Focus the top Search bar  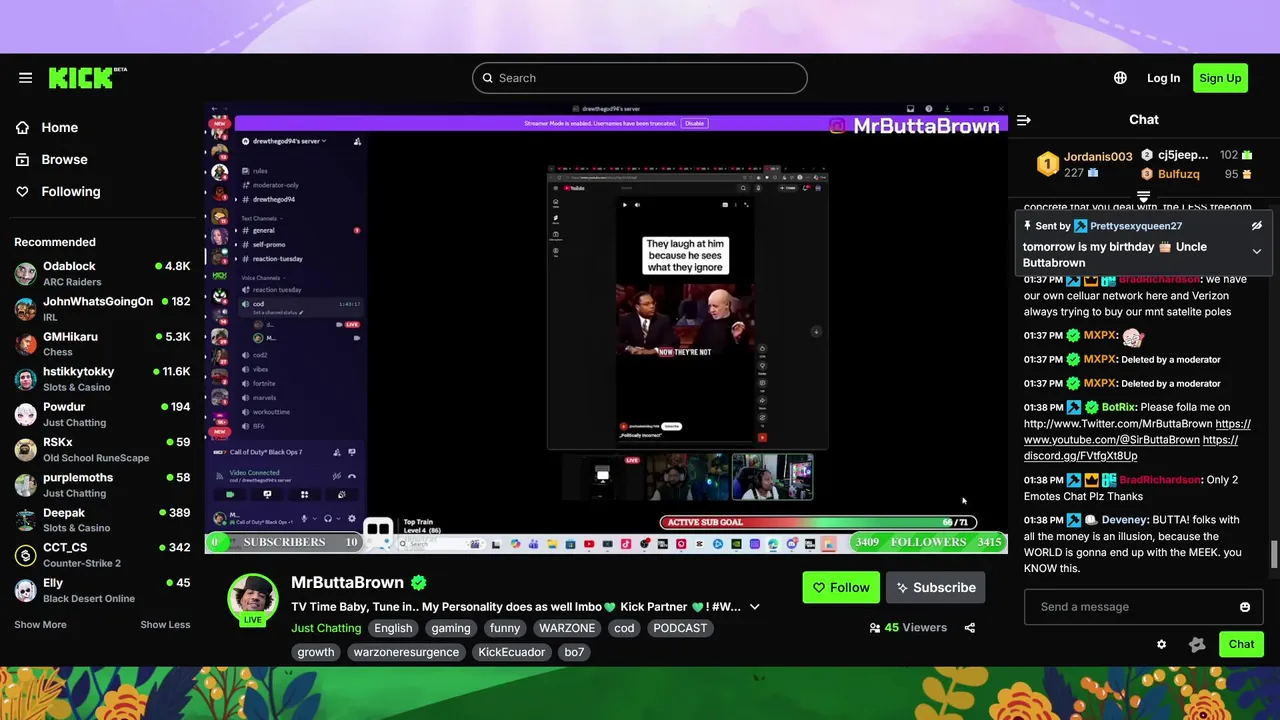point(640,78)
